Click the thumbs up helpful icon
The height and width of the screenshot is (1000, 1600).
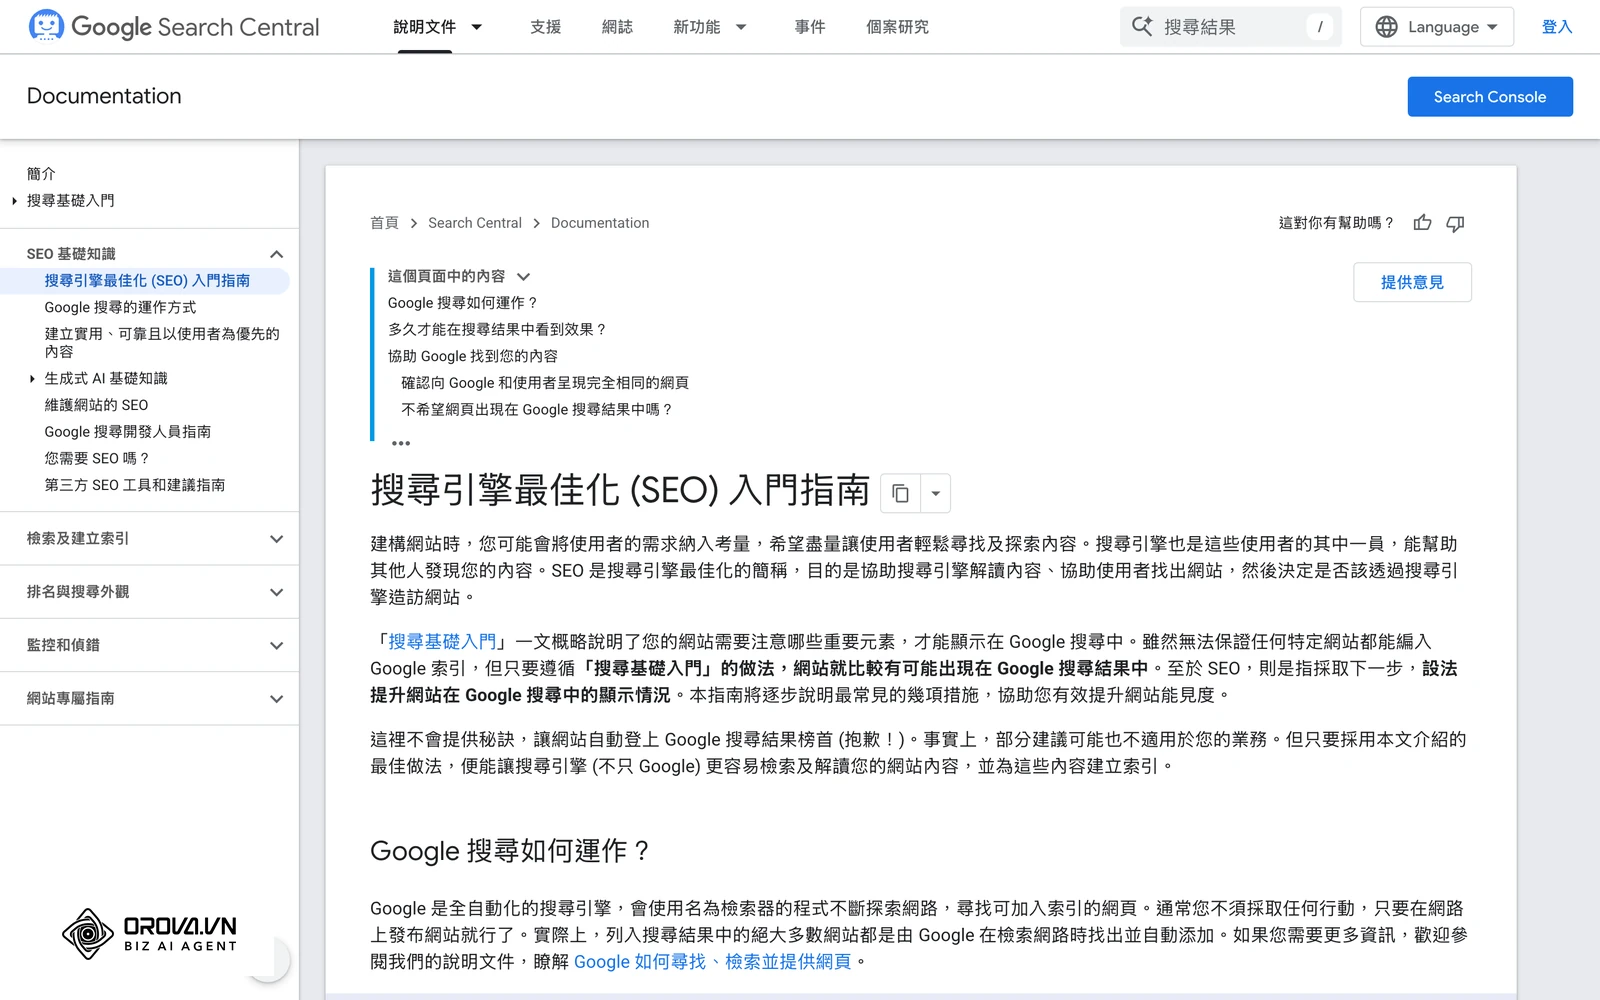(1422, 223)
